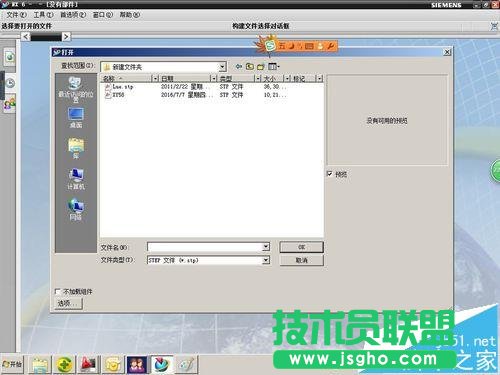Expand the File name (文件名) dropdown arrow

266,247
